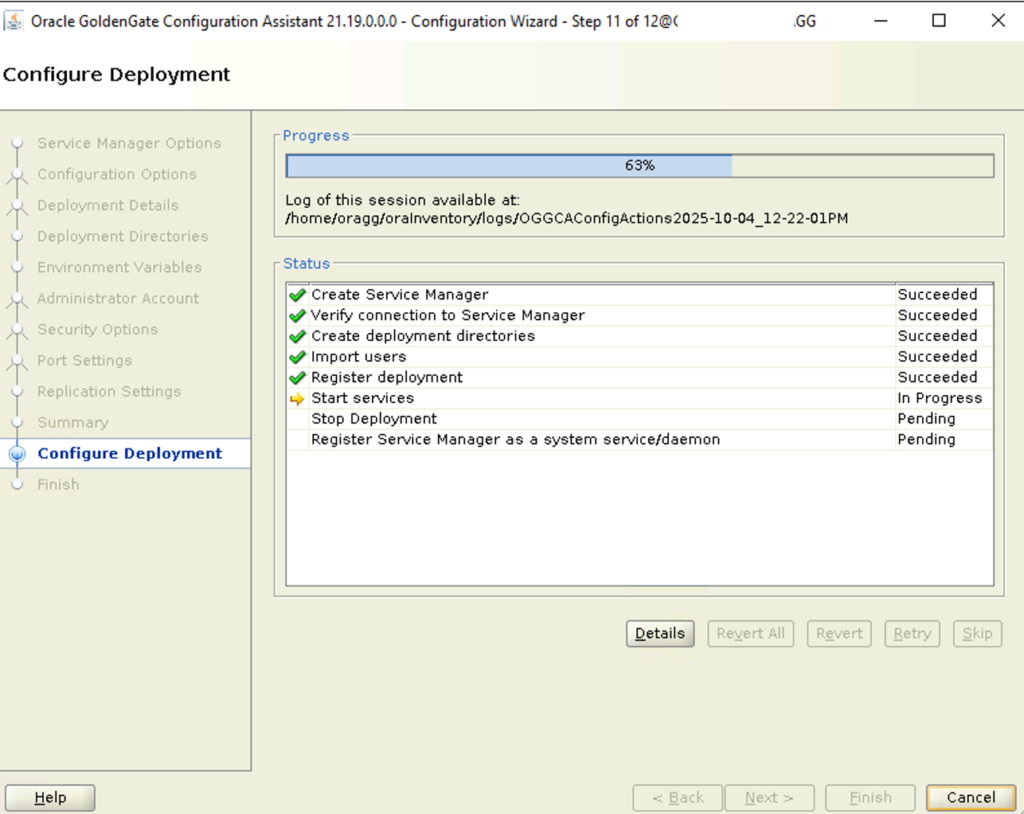Click yellow arrow icon beside Start services

click(297, 399)
